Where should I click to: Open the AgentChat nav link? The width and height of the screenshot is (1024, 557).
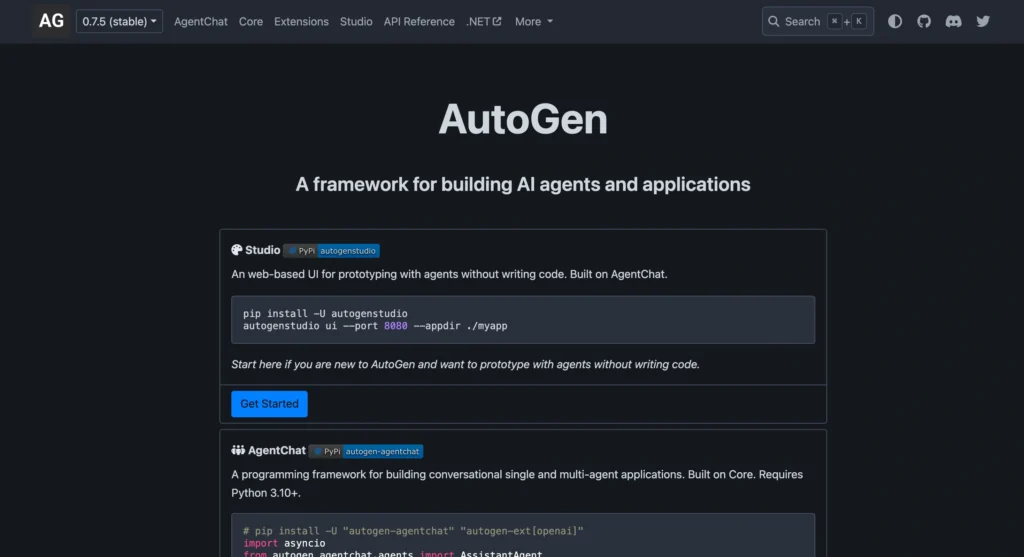[200, 22]
